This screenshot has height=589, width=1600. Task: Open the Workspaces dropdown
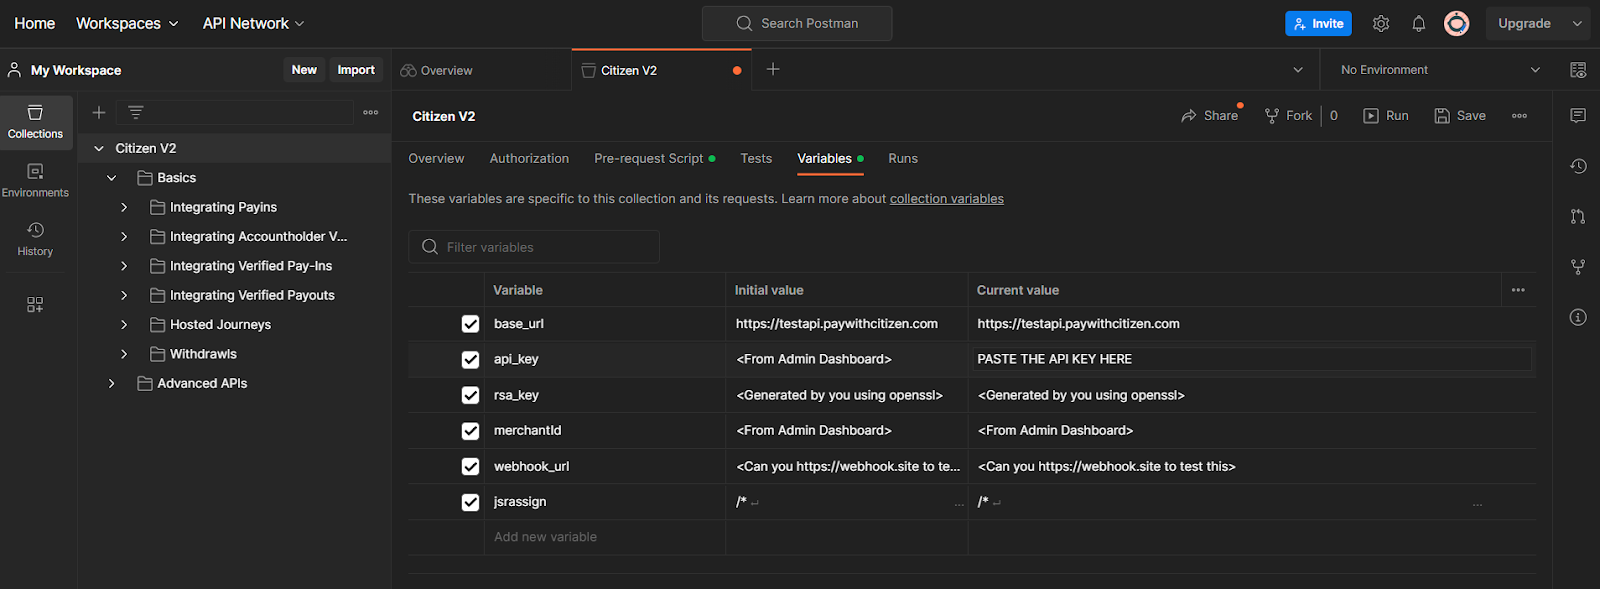point(127,23)
